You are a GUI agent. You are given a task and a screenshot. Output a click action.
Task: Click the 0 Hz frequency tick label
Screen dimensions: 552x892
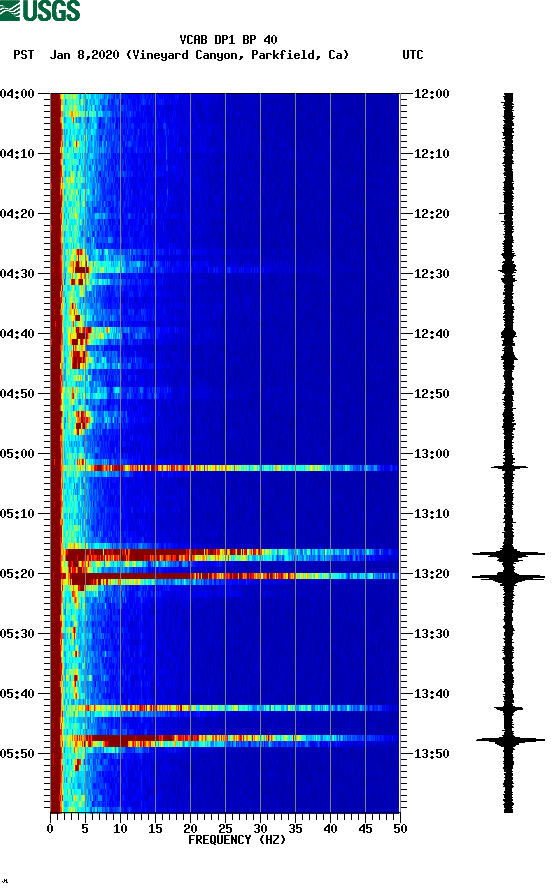click(50, 829)
